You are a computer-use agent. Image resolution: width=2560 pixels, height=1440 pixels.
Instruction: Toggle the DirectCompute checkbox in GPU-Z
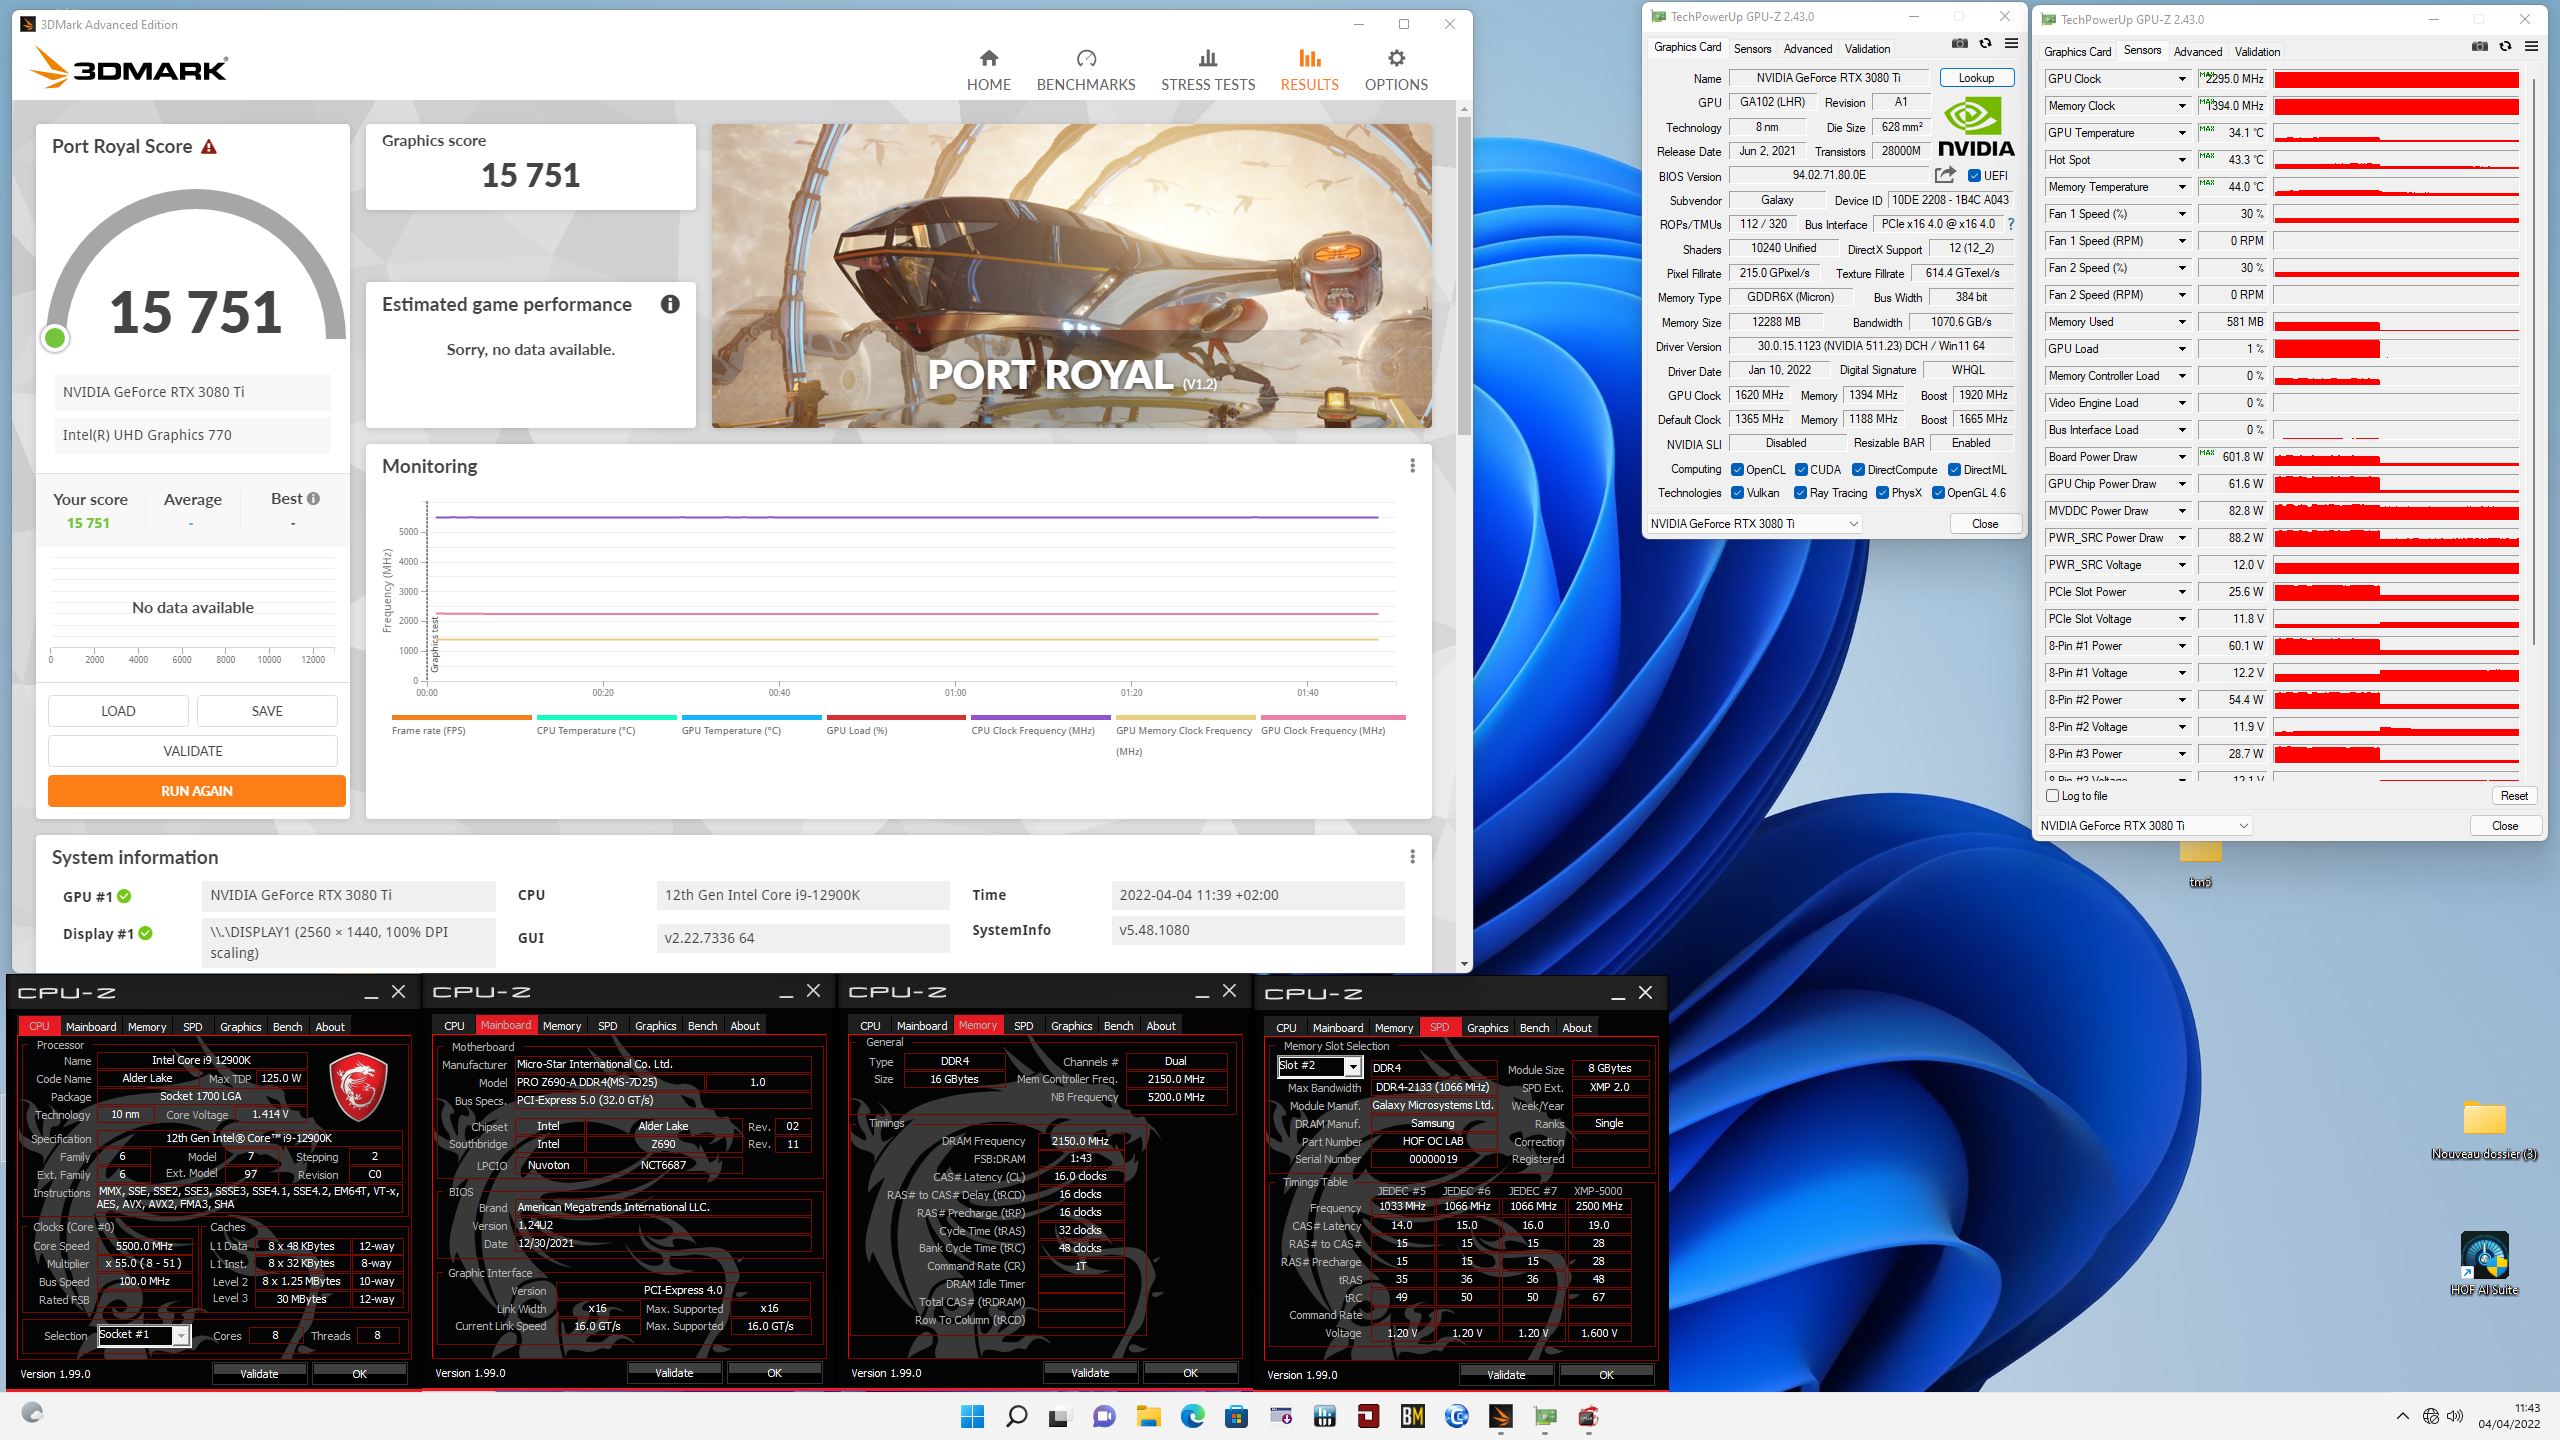click(x=1858, y=470)
